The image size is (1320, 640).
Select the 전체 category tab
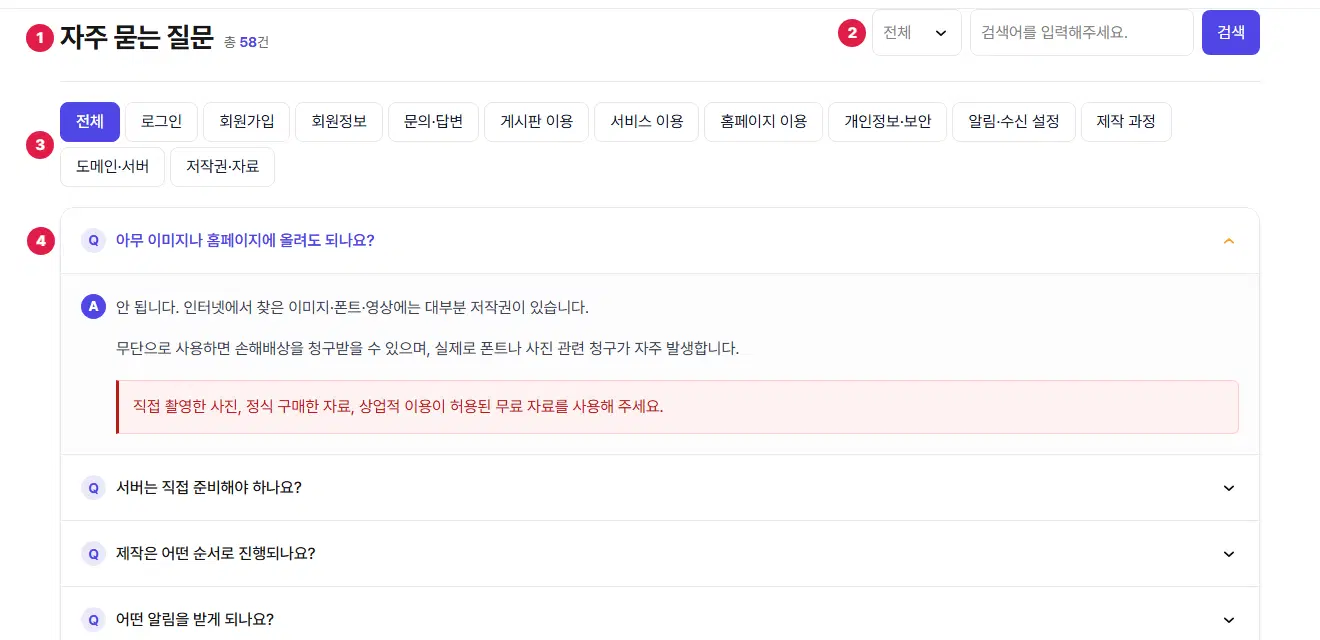click(90, 122)
